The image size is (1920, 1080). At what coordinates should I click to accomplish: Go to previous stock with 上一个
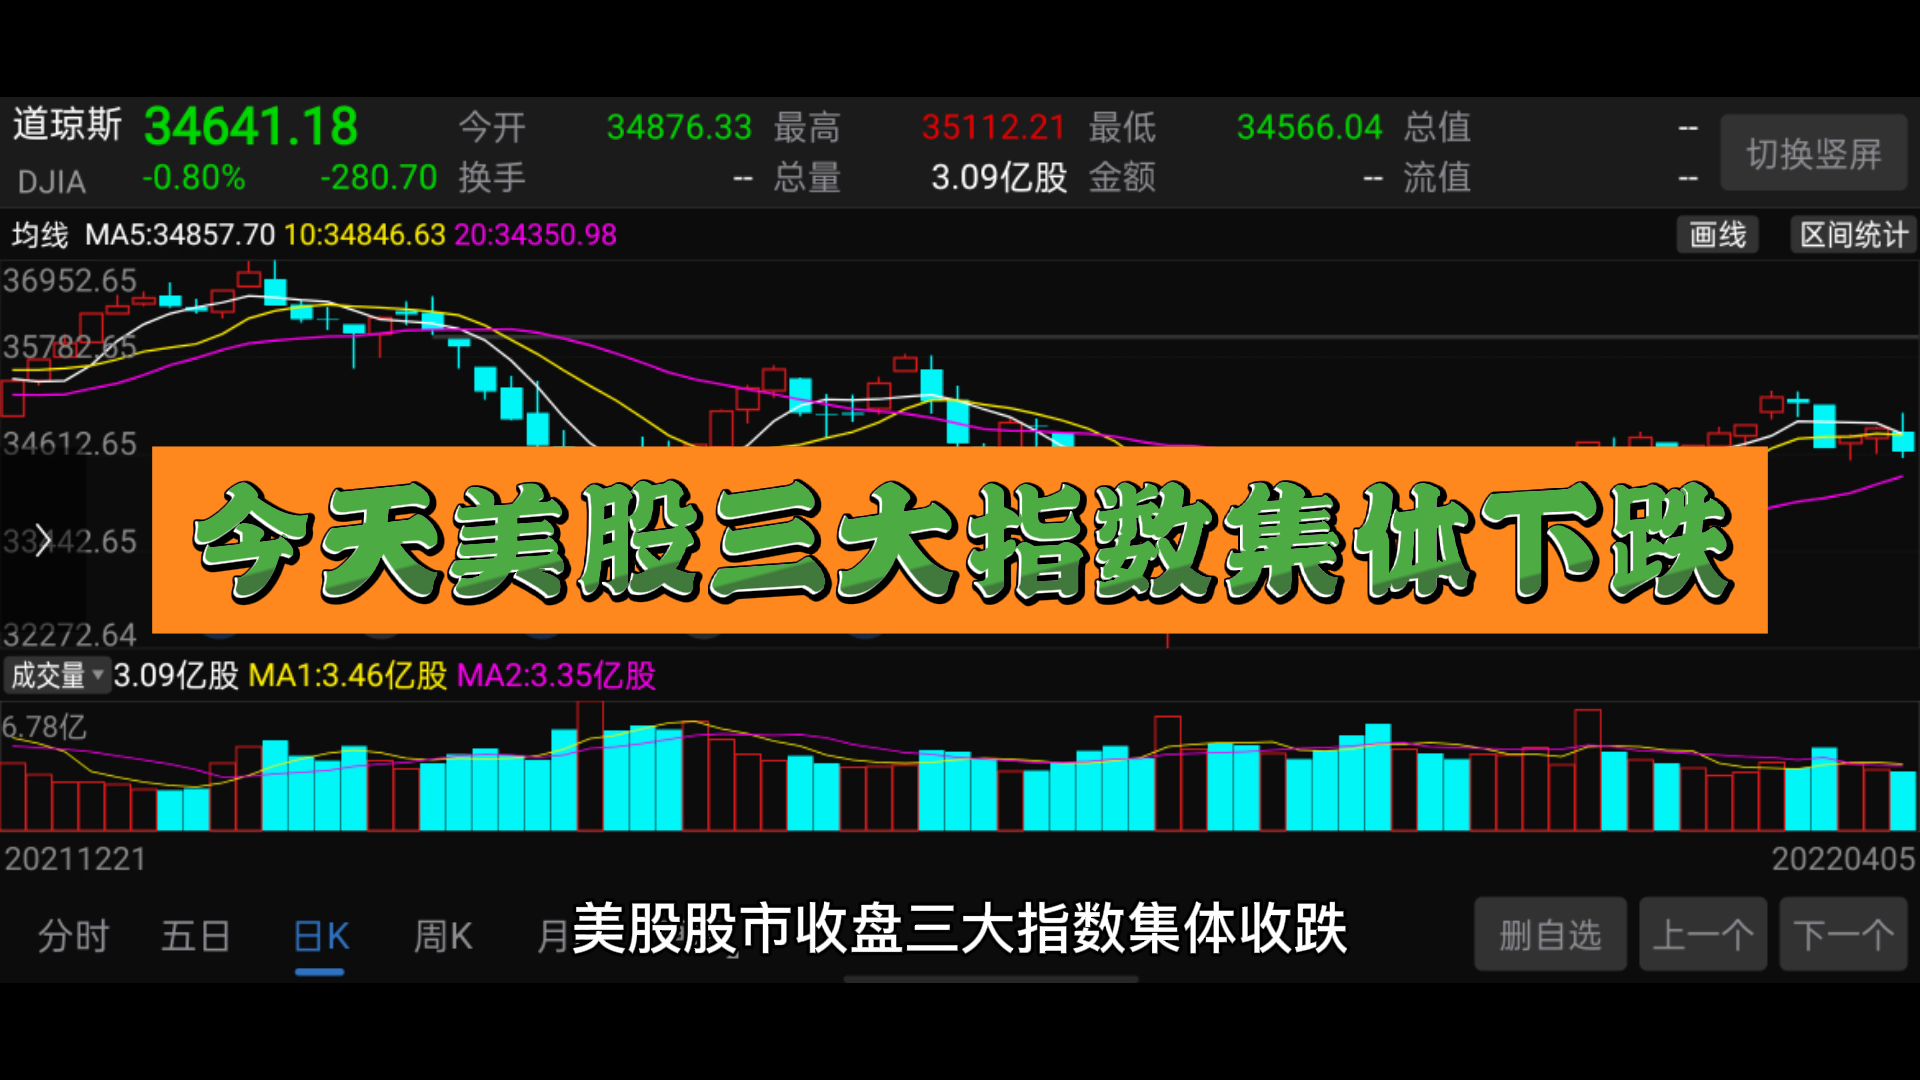(1703, 935)
